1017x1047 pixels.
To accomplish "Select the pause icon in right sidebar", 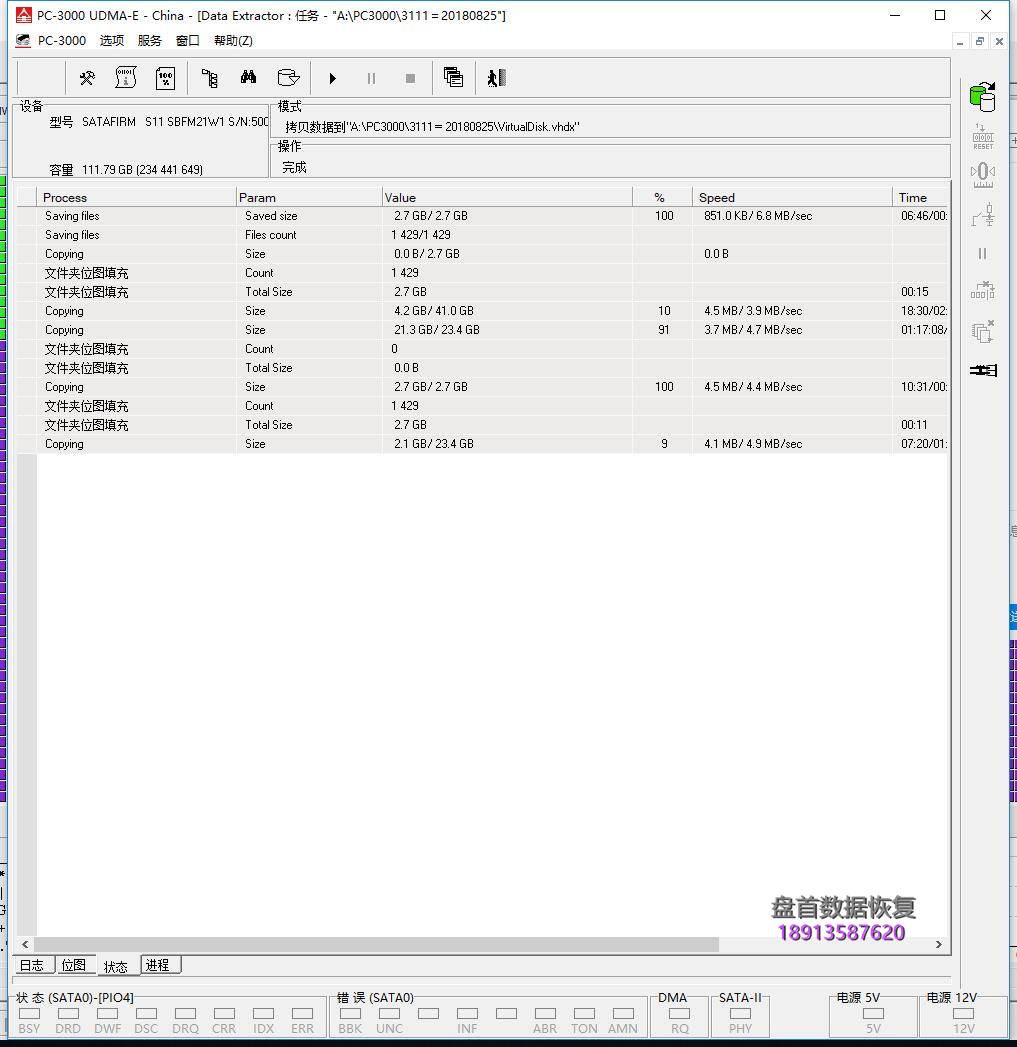I will (x=983, y=253).
